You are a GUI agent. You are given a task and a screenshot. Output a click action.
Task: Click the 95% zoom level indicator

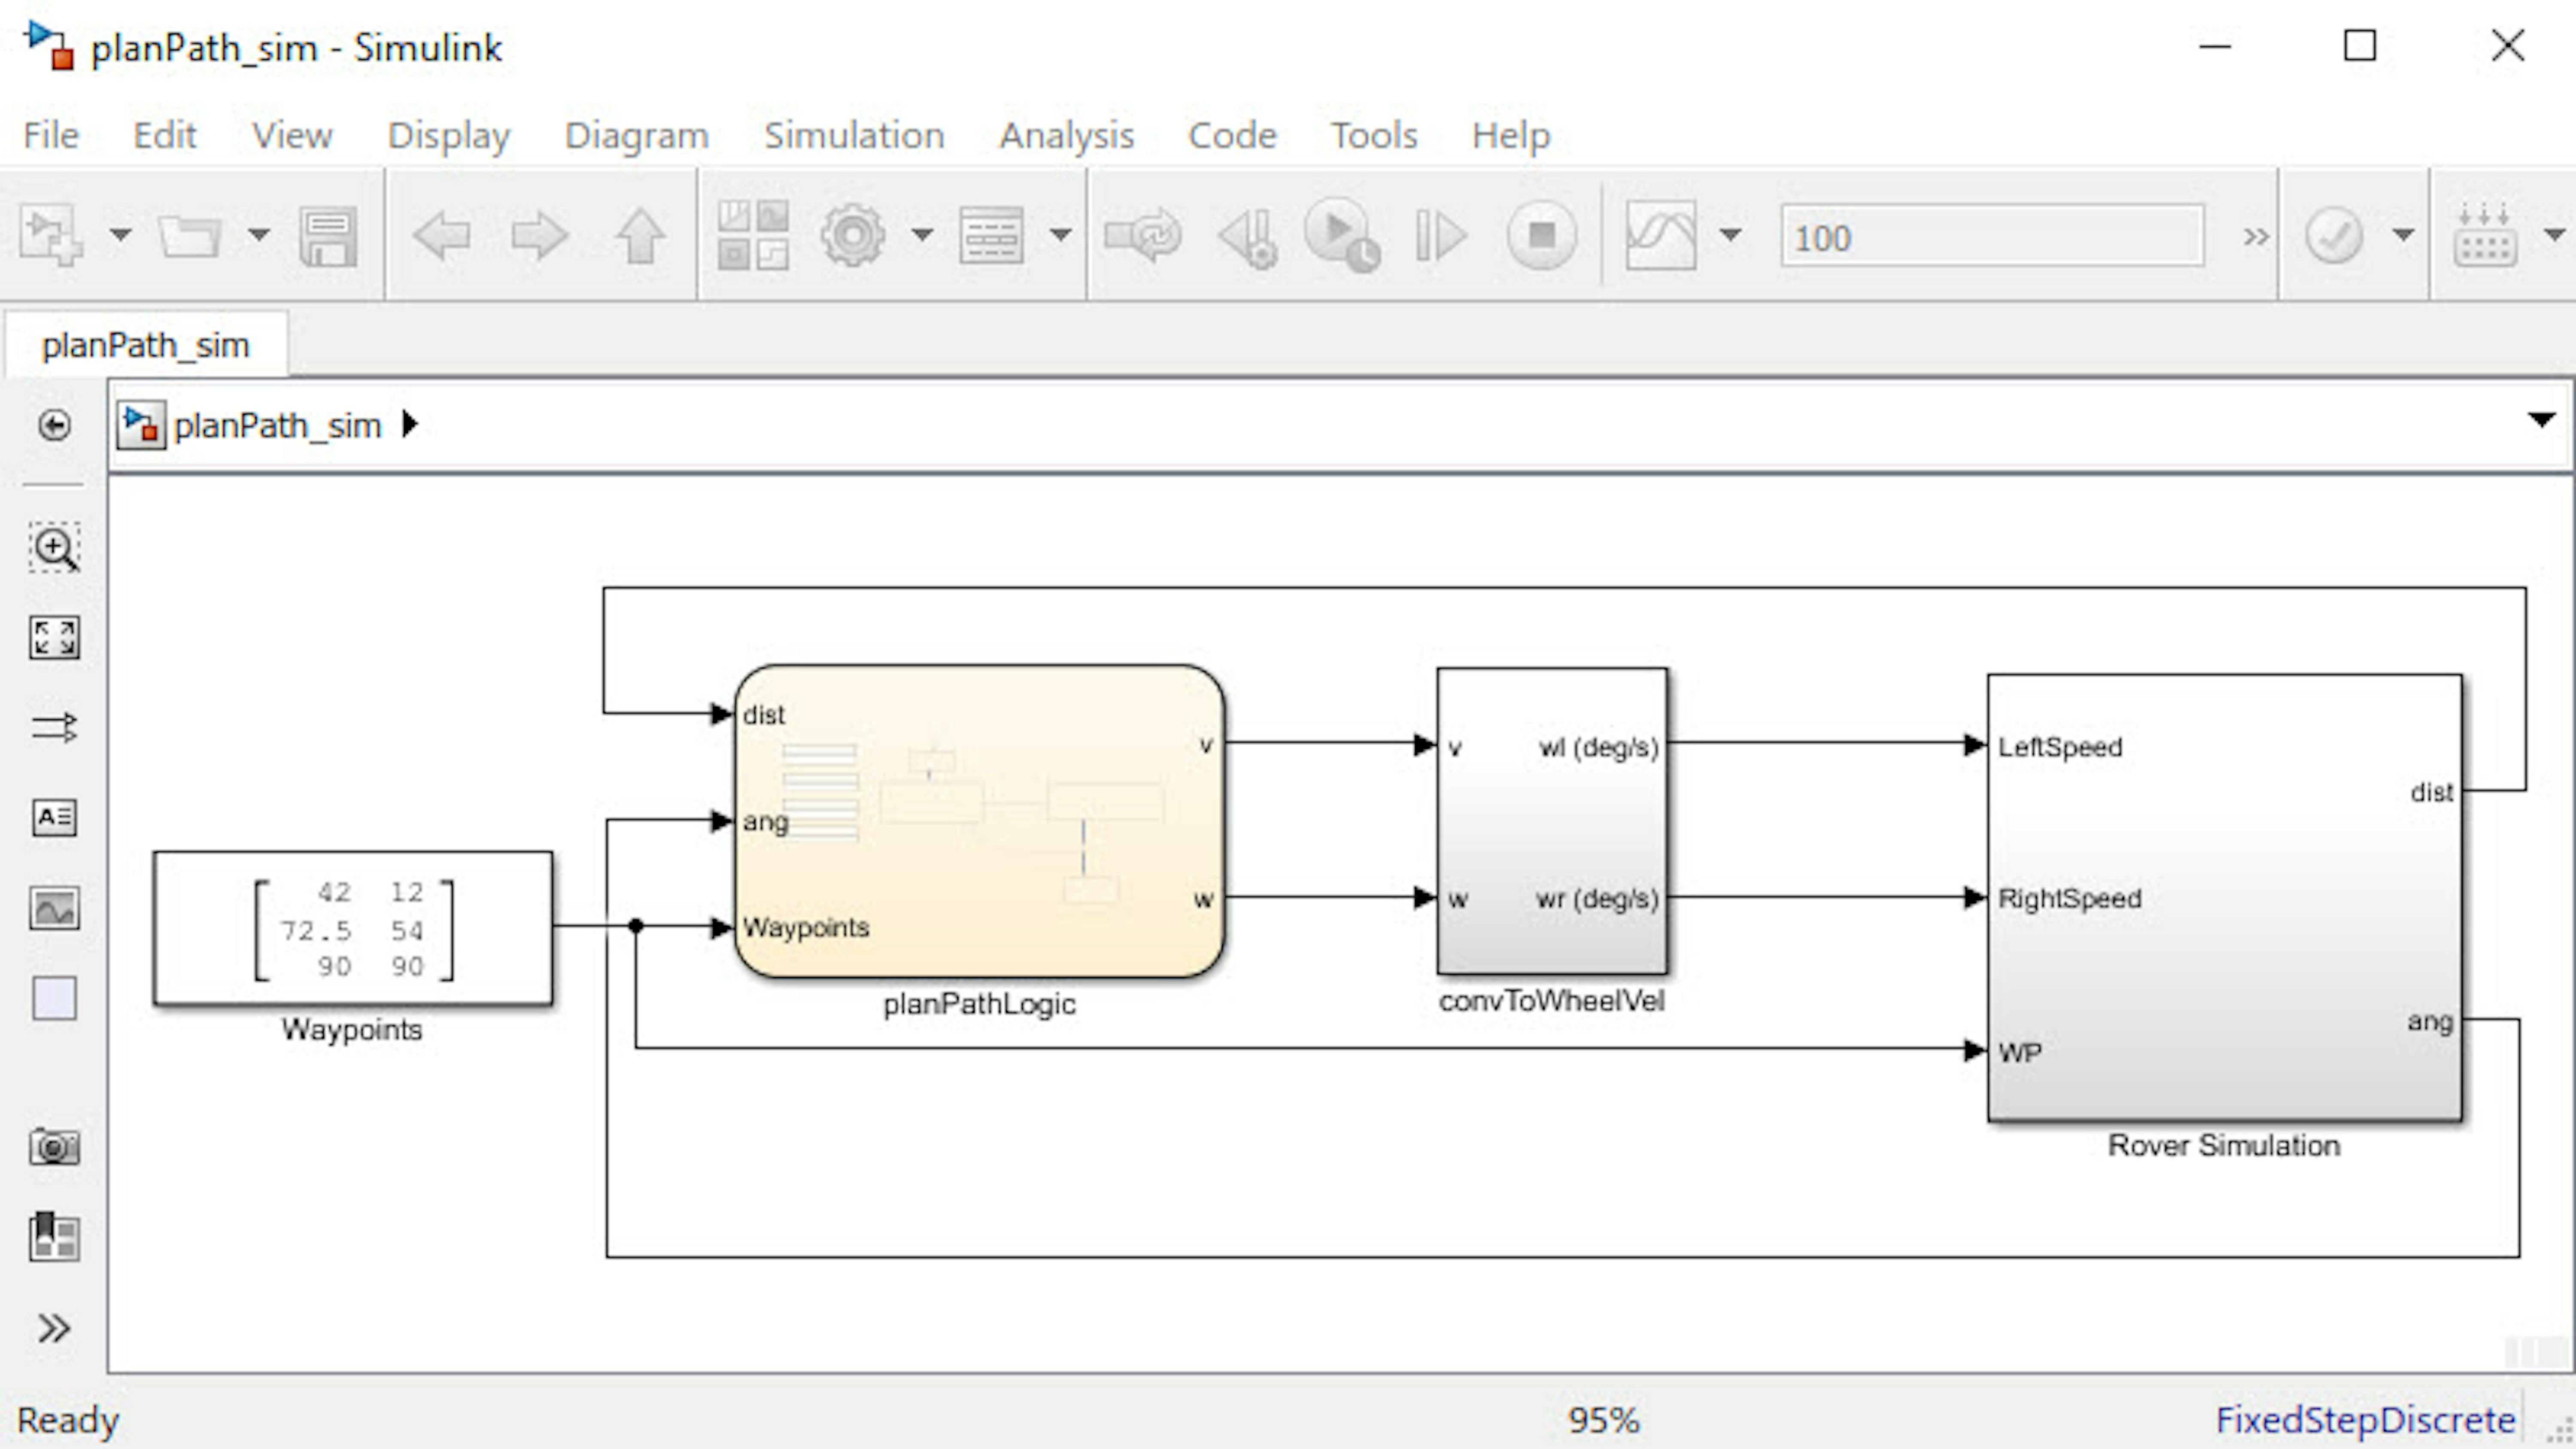[1603, 1420]
